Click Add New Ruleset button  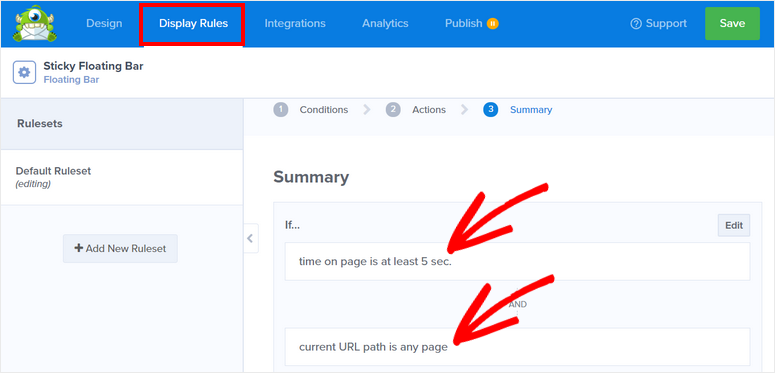[120, 249]
